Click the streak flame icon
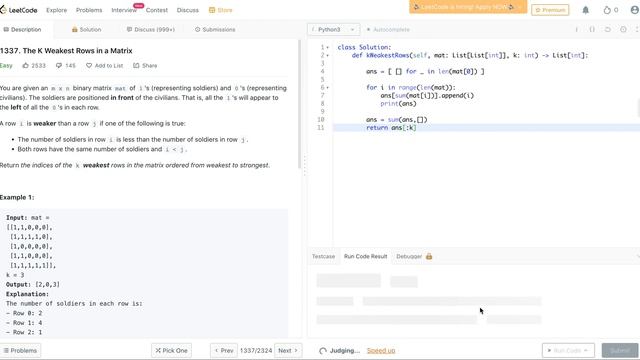Viewport: 640px width, 360px height. pos(607,10)
